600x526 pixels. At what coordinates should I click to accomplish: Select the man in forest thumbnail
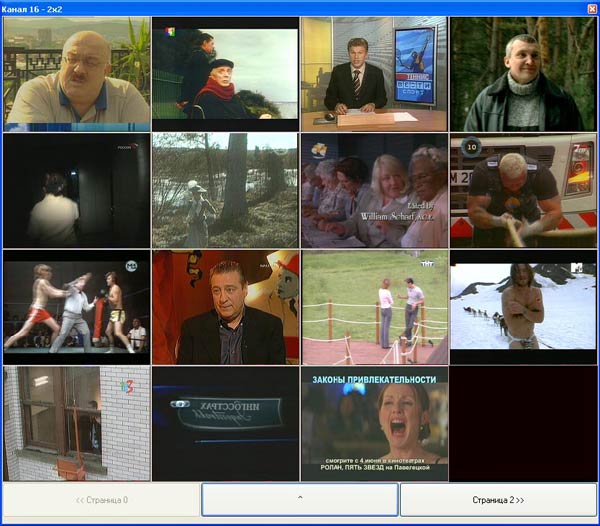click(523, 74)
